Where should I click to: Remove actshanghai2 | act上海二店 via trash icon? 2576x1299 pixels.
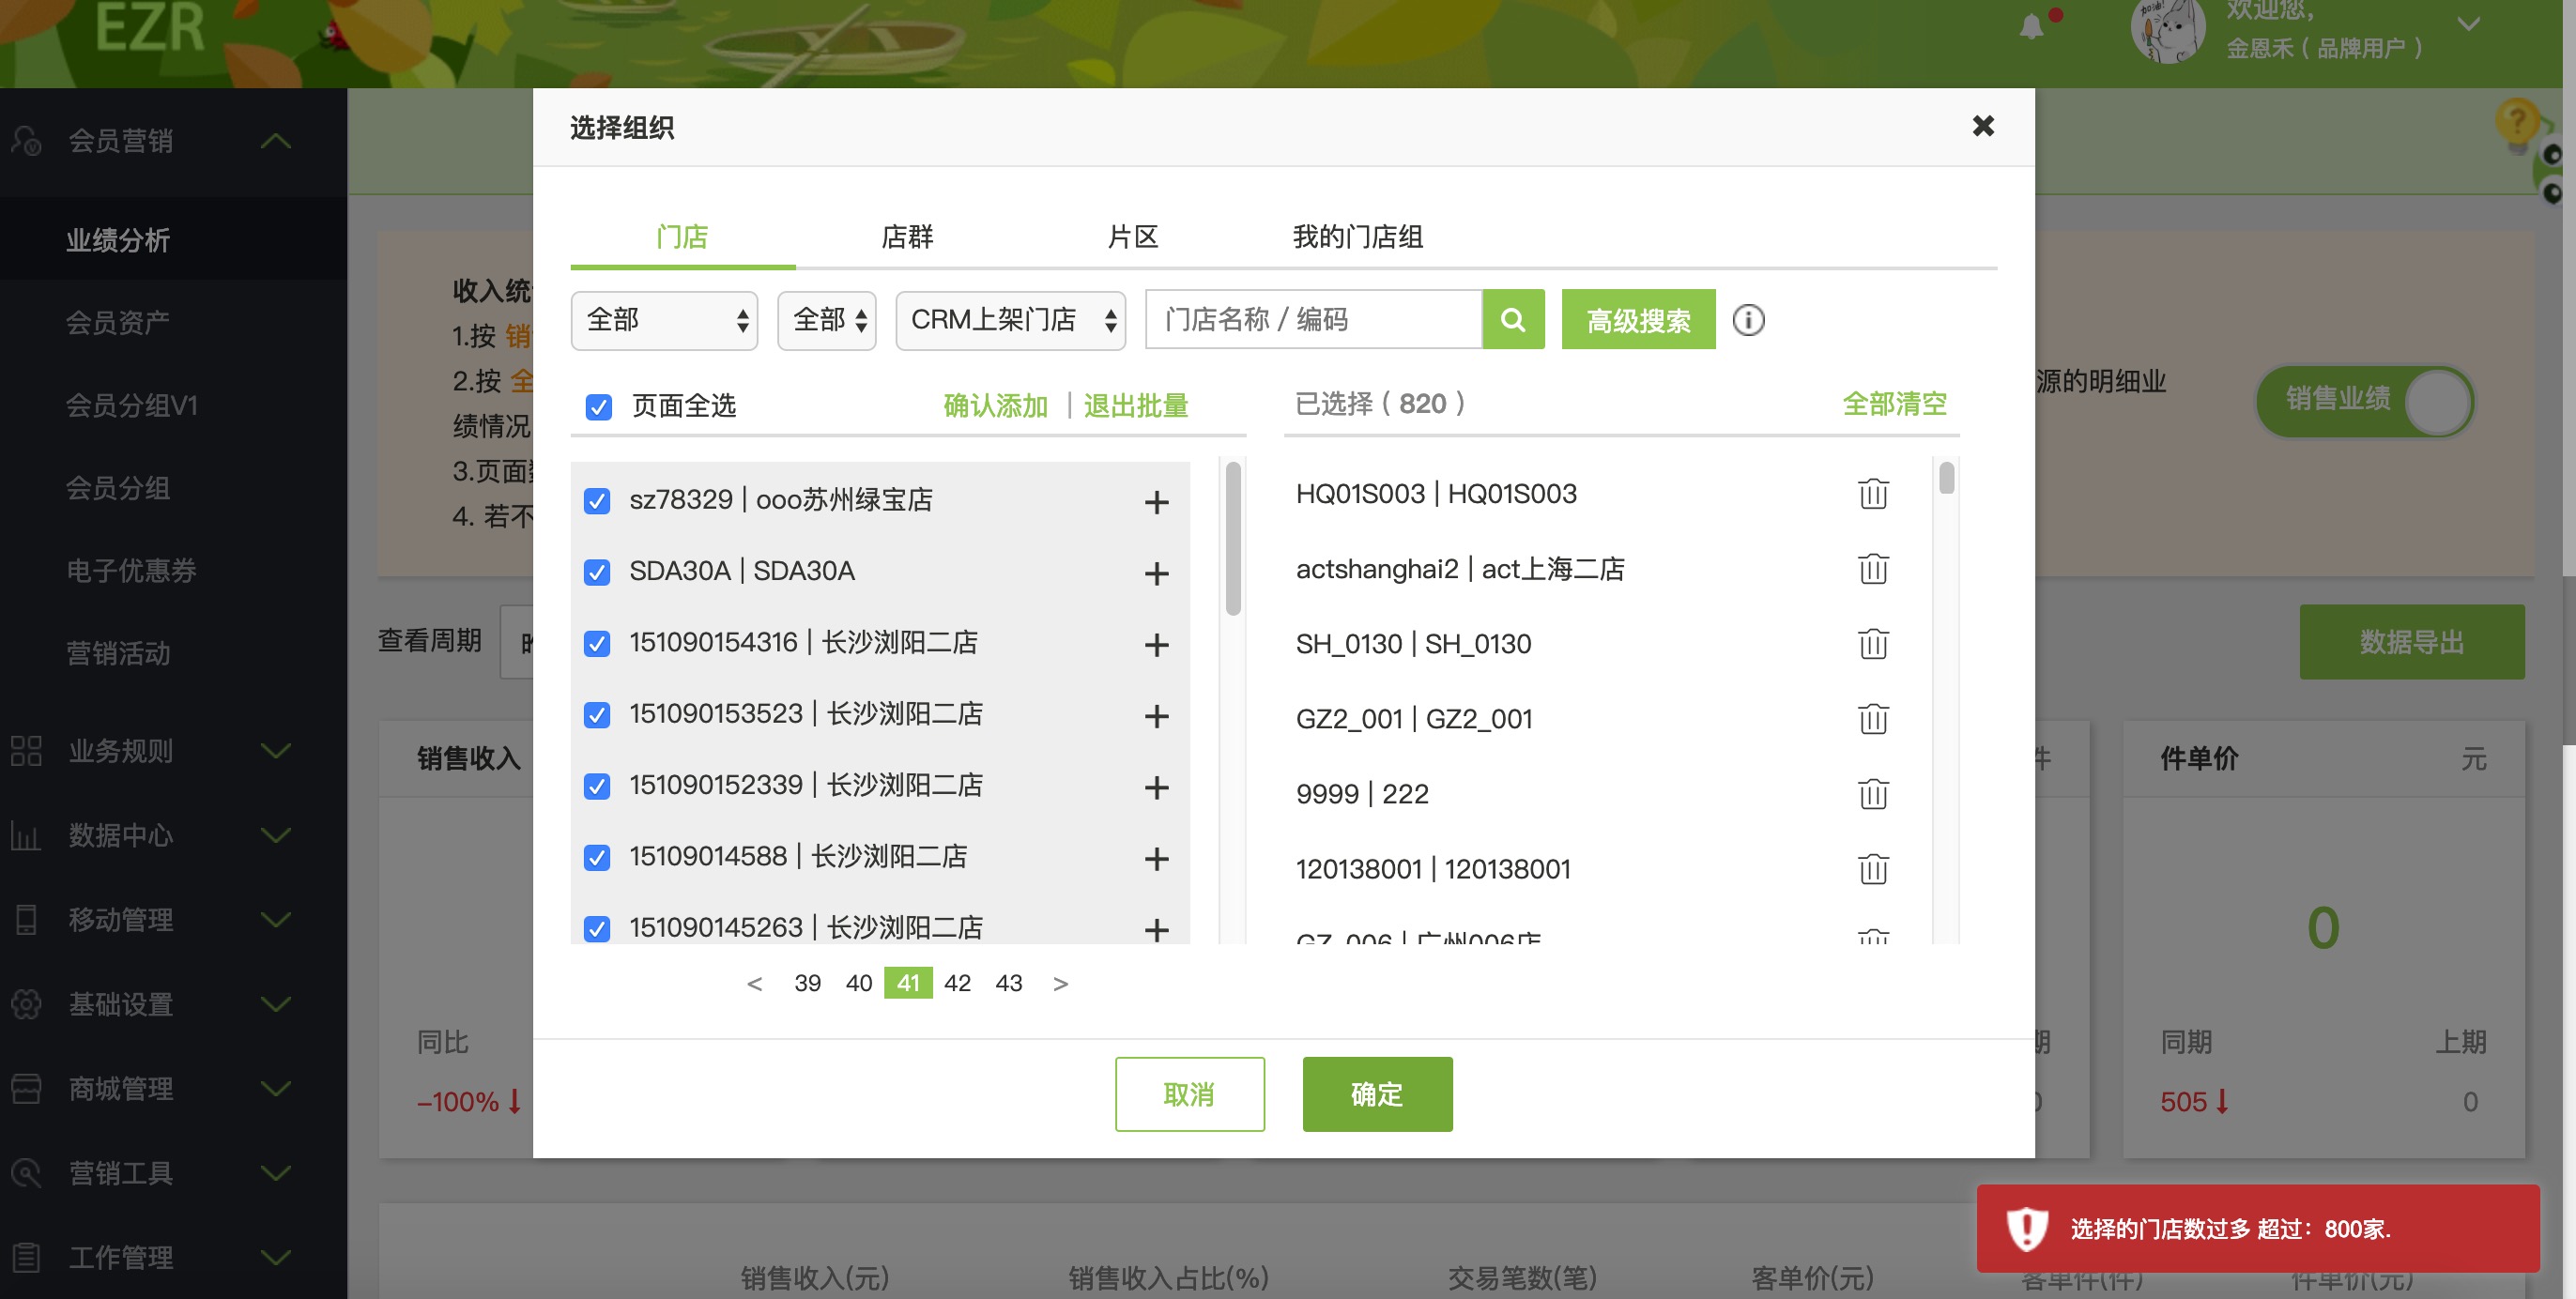point(1873,568)
